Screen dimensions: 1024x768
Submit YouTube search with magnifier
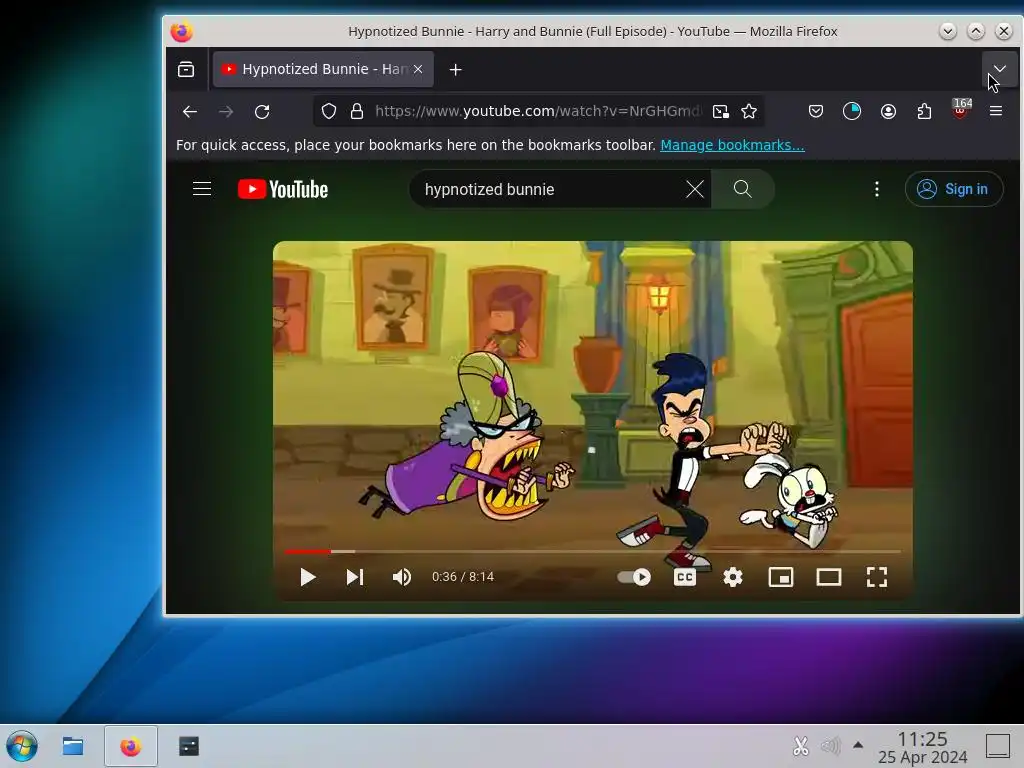pyautogui.click(x=743, y=189)
